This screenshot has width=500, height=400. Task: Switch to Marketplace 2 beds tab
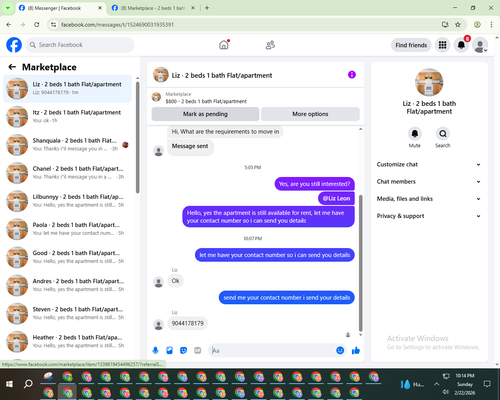(x=153, y=8)
